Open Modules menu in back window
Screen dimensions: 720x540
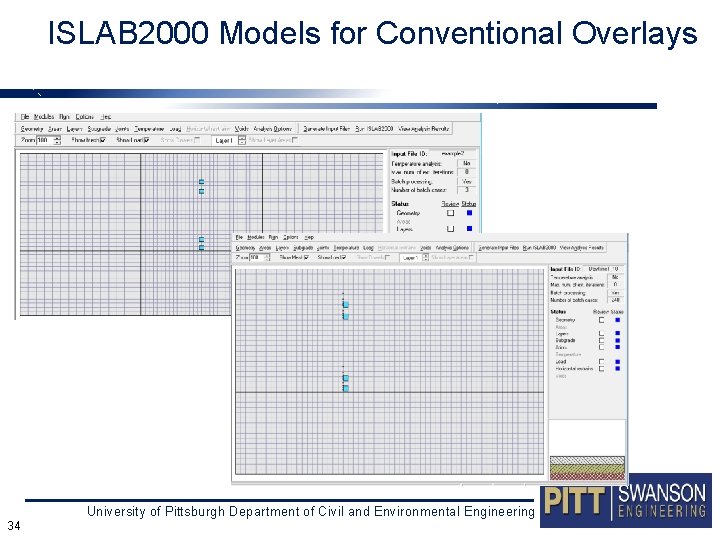(44, 117)
